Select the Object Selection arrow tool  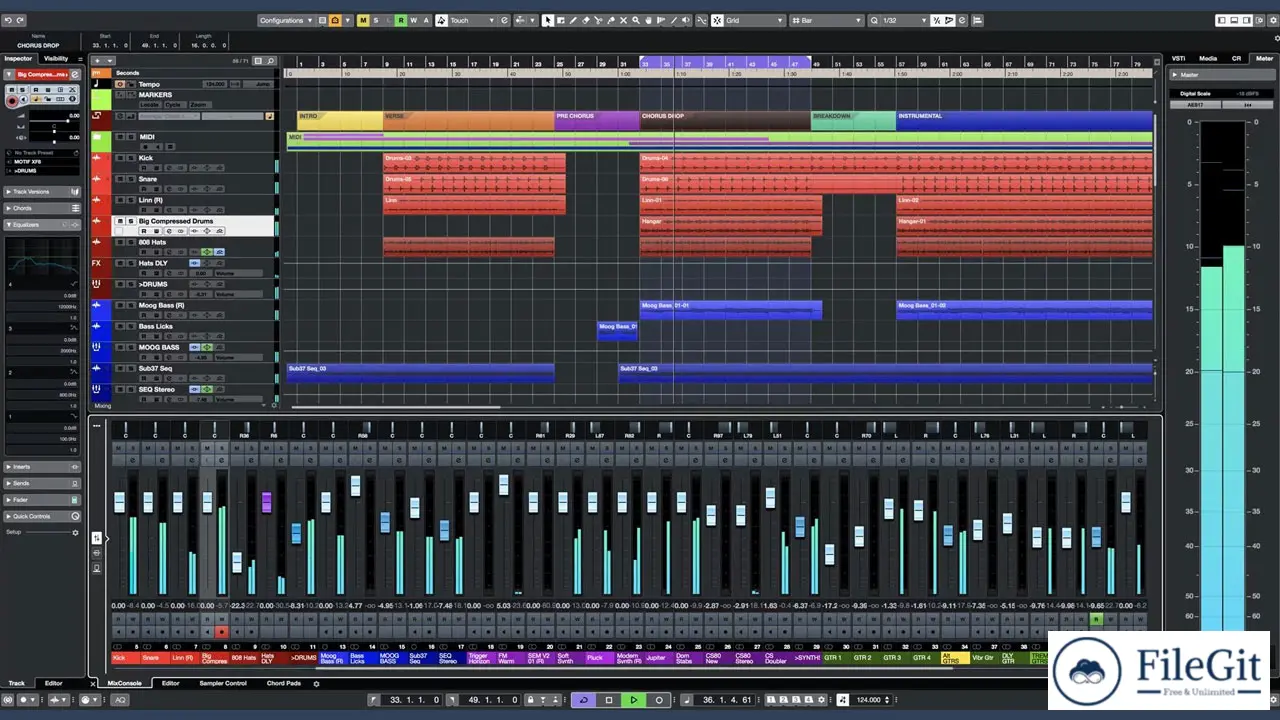pyautogui.click(x=548, y=20)
